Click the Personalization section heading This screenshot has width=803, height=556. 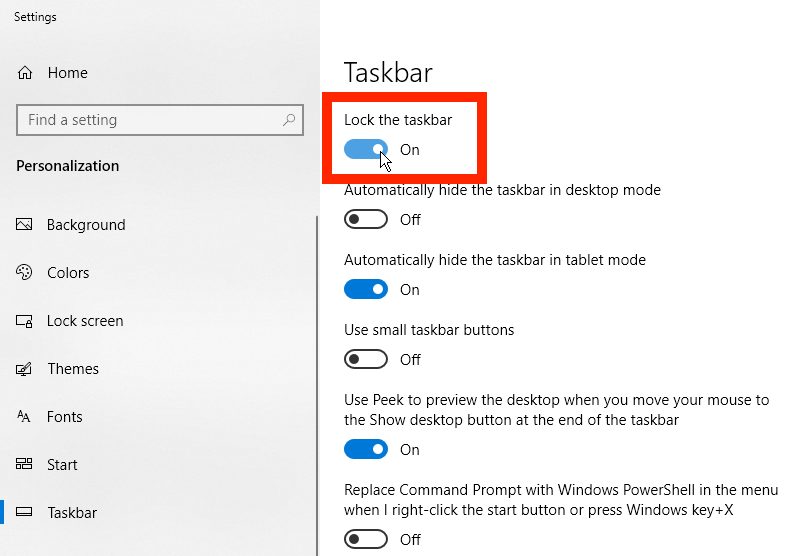(x=68, y=166)
